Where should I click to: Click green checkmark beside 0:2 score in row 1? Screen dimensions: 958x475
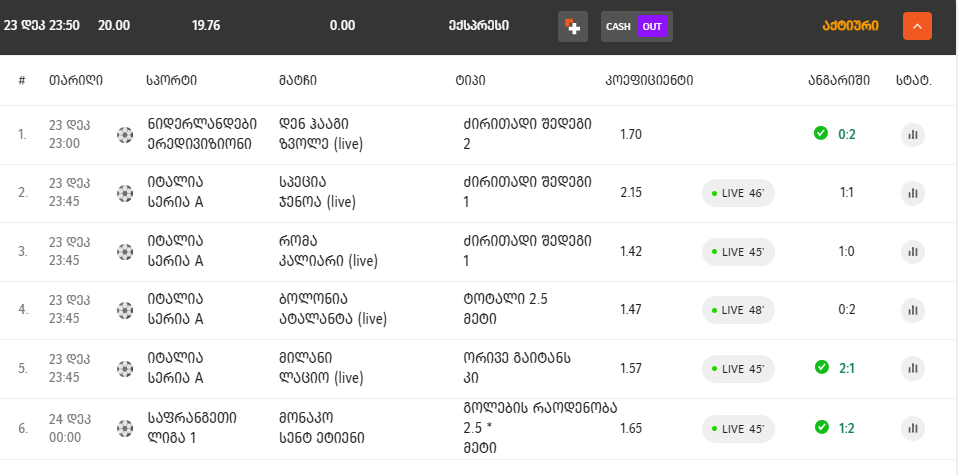coord(821,133)
